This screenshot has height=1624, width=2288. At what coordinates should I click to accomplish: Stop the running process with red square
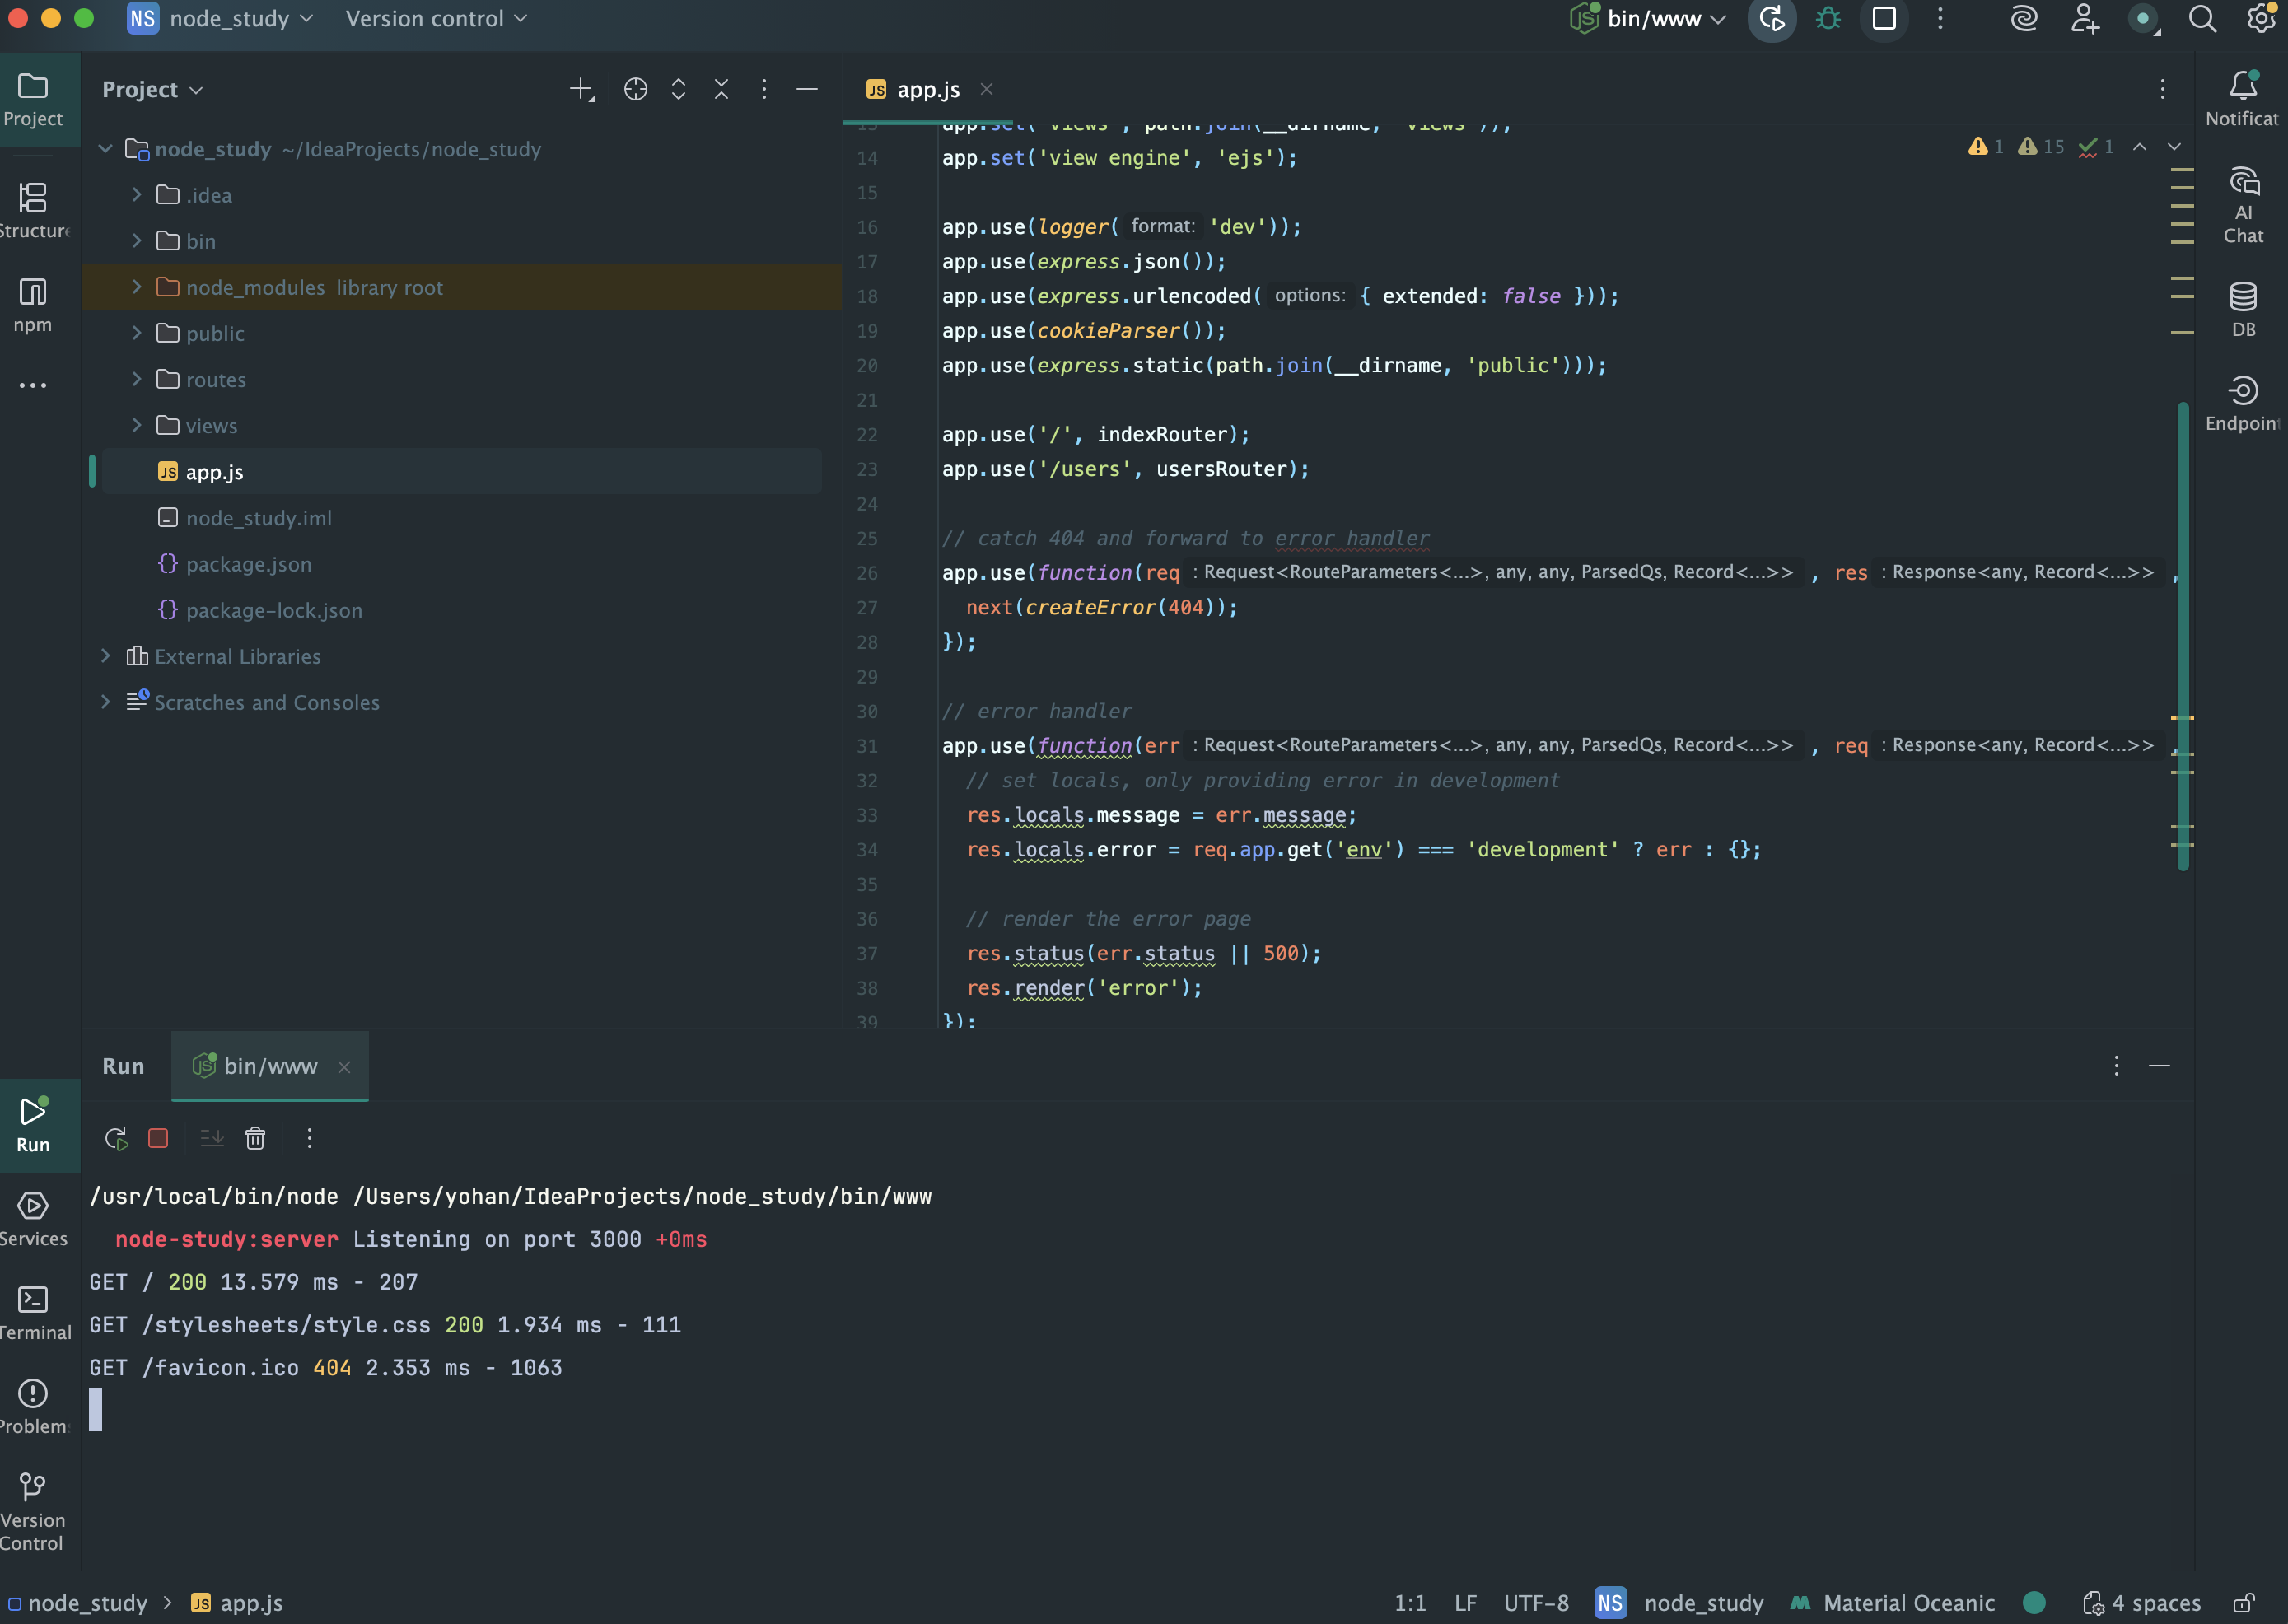coord(158,1138)
